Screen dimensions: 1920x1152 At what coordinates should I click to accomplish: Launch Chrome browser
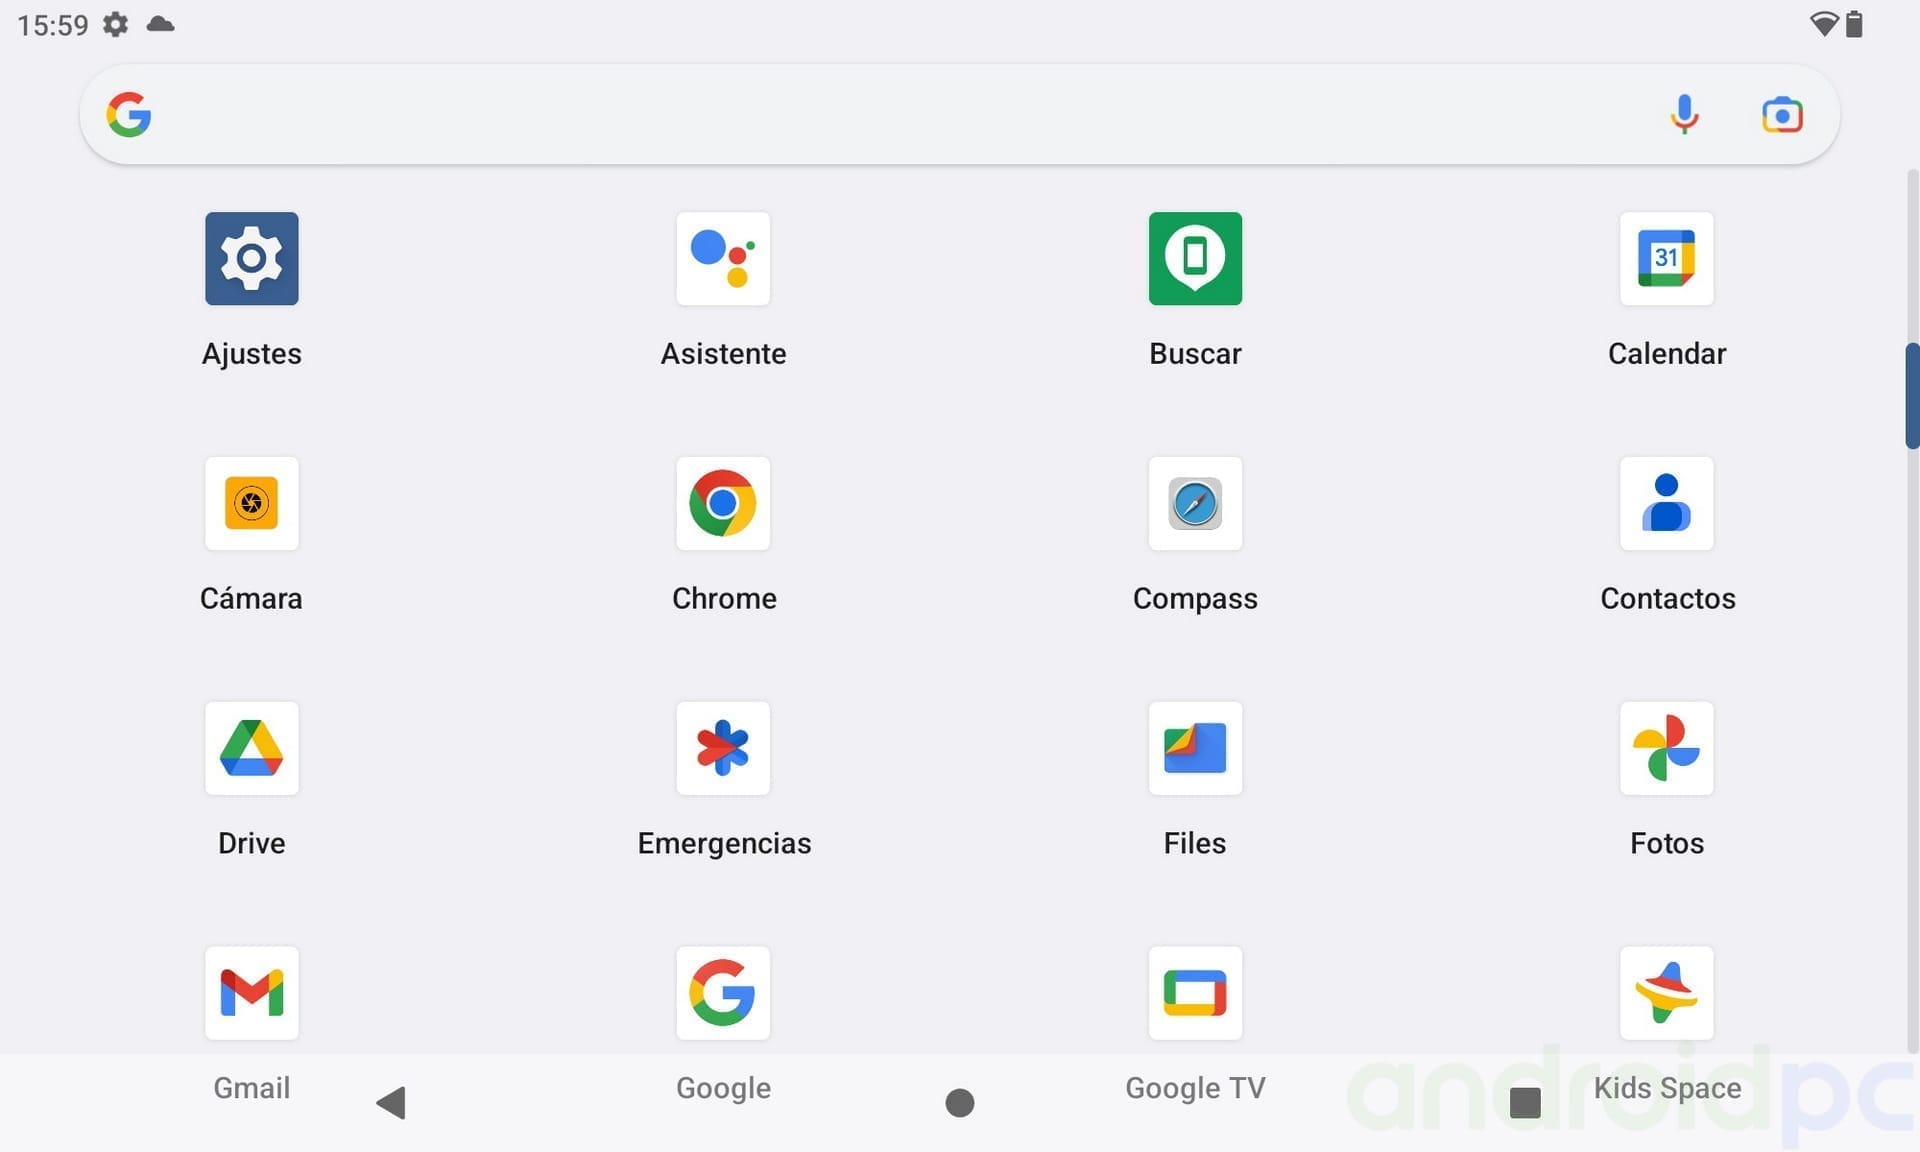click(723, 504)
